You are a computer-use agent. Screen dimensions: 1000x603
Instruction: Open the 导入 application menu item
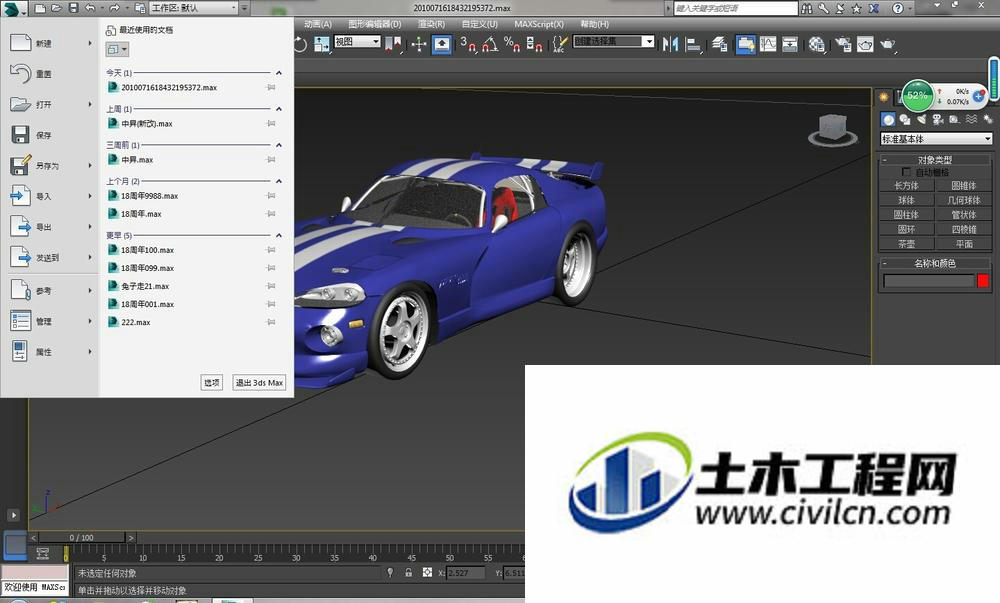coord(50,196)
